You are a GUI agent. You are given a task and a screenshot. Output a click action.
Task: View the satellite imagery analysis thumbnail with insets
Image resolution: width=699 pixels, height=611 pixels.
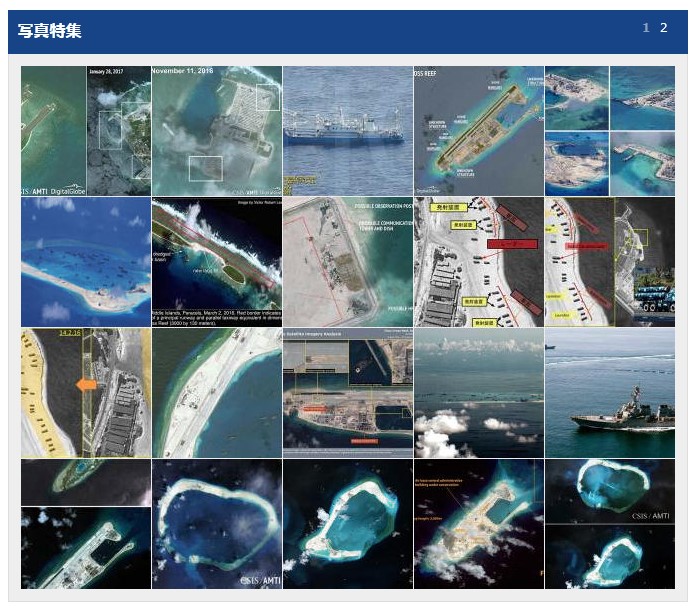click(x=347, y=392)
